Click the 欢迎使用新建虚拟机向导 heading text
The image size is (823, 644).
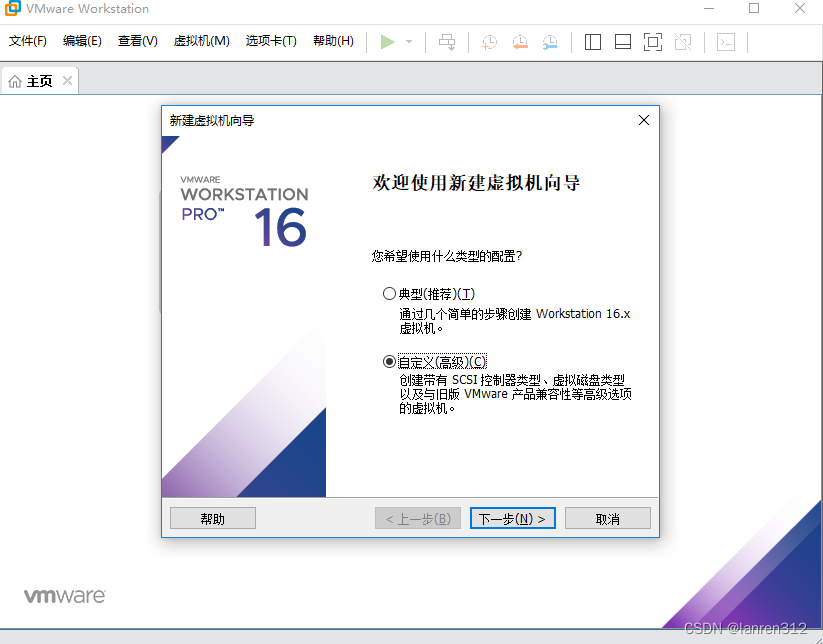476,183
